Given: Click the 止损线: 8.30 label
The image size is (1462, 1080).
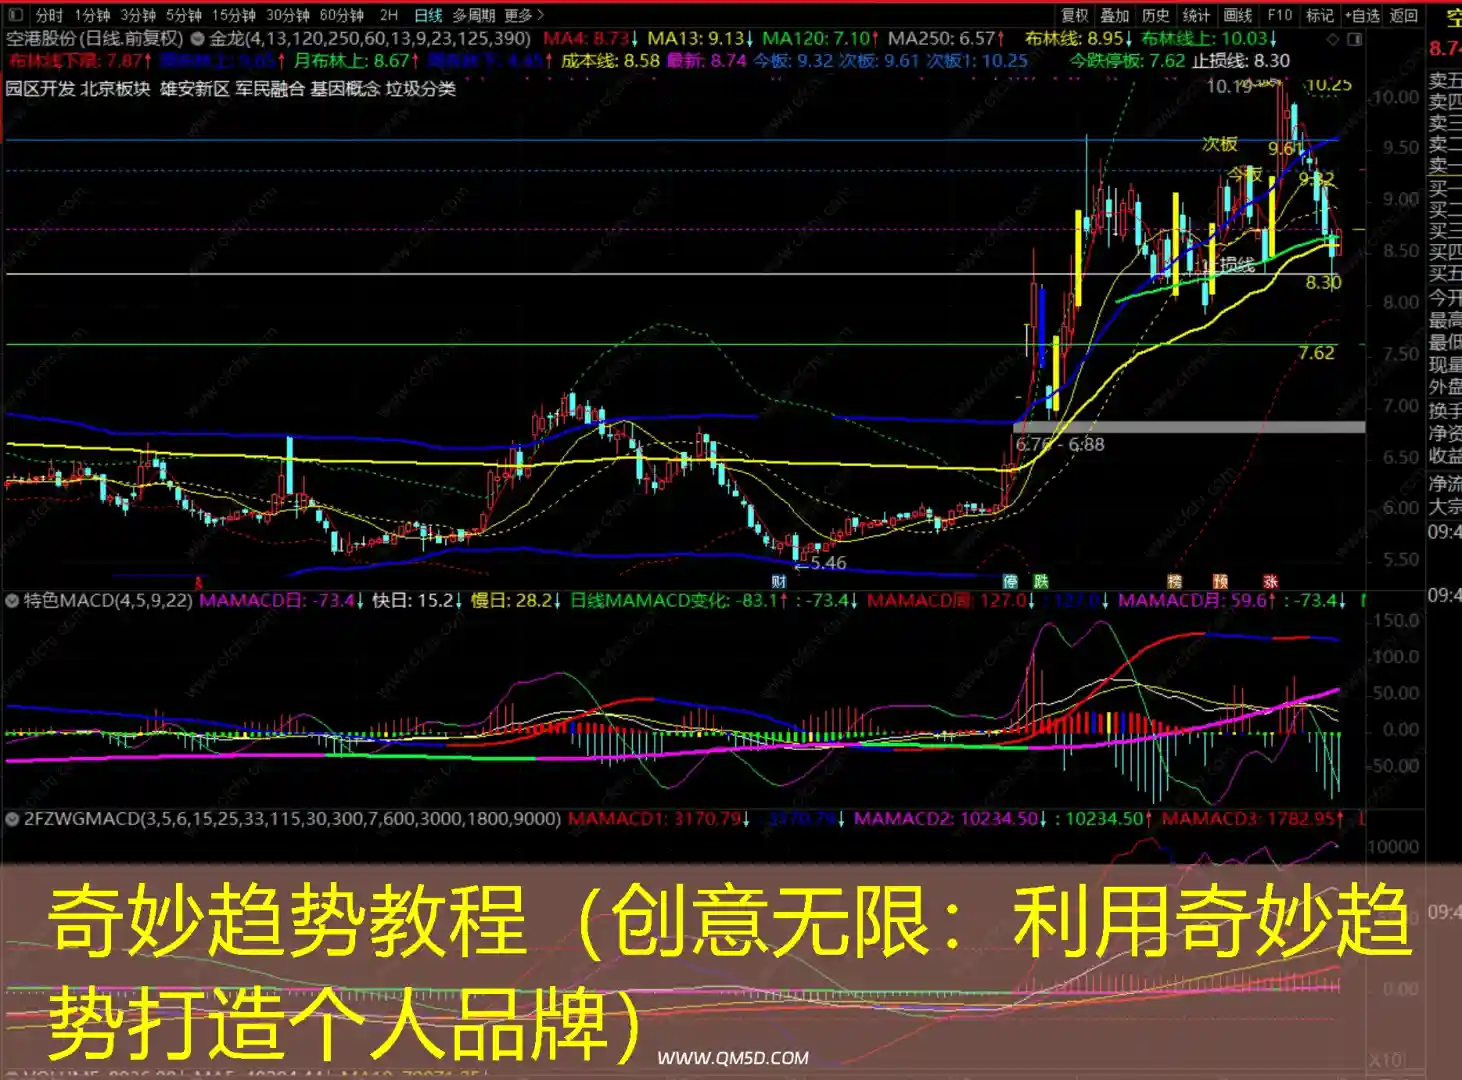Looking at the screenshot, I should point(1241,60).
